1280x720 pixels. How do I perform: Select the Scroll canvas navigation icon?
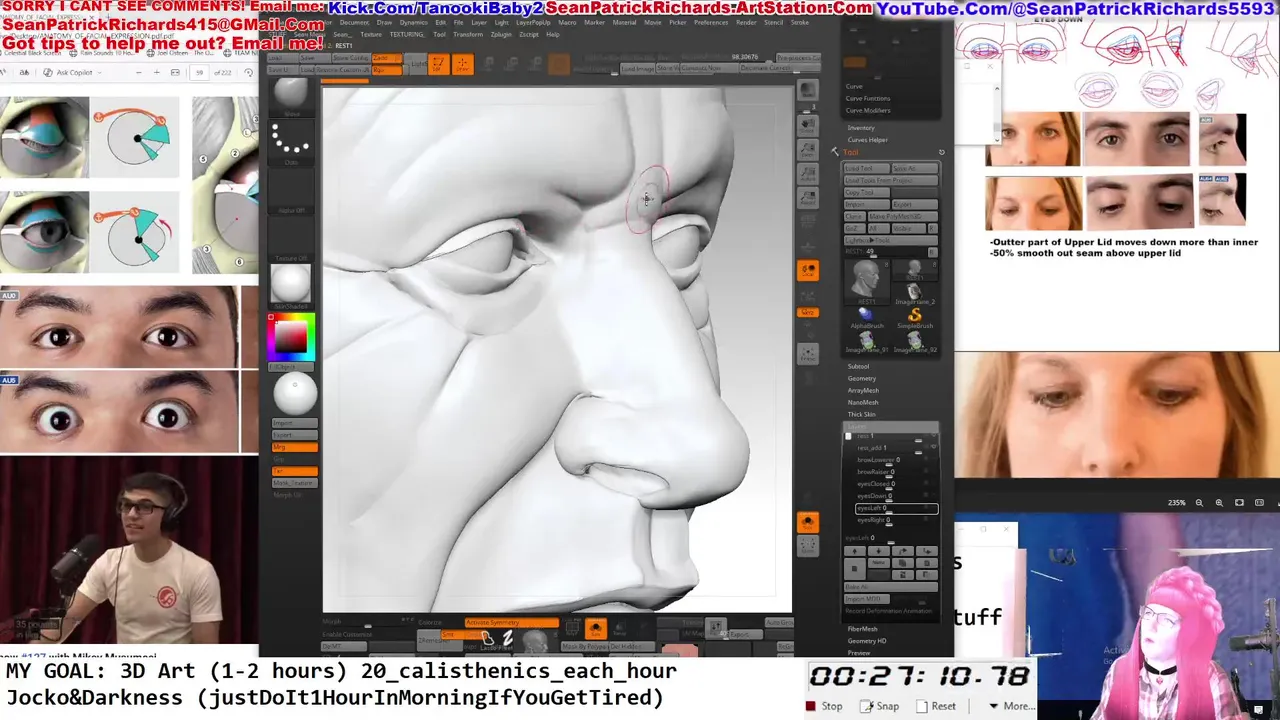click(x=808, y=126)
